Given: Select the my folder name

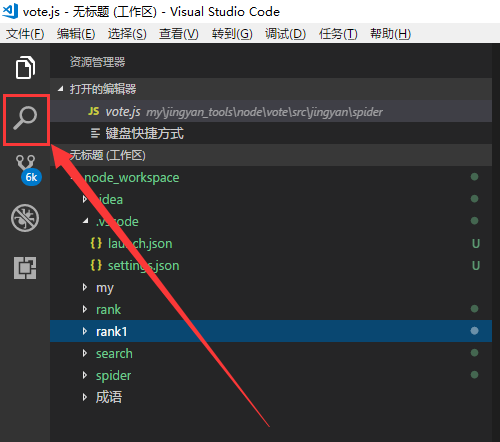Looking at the screenshot, I should (105, 288).
